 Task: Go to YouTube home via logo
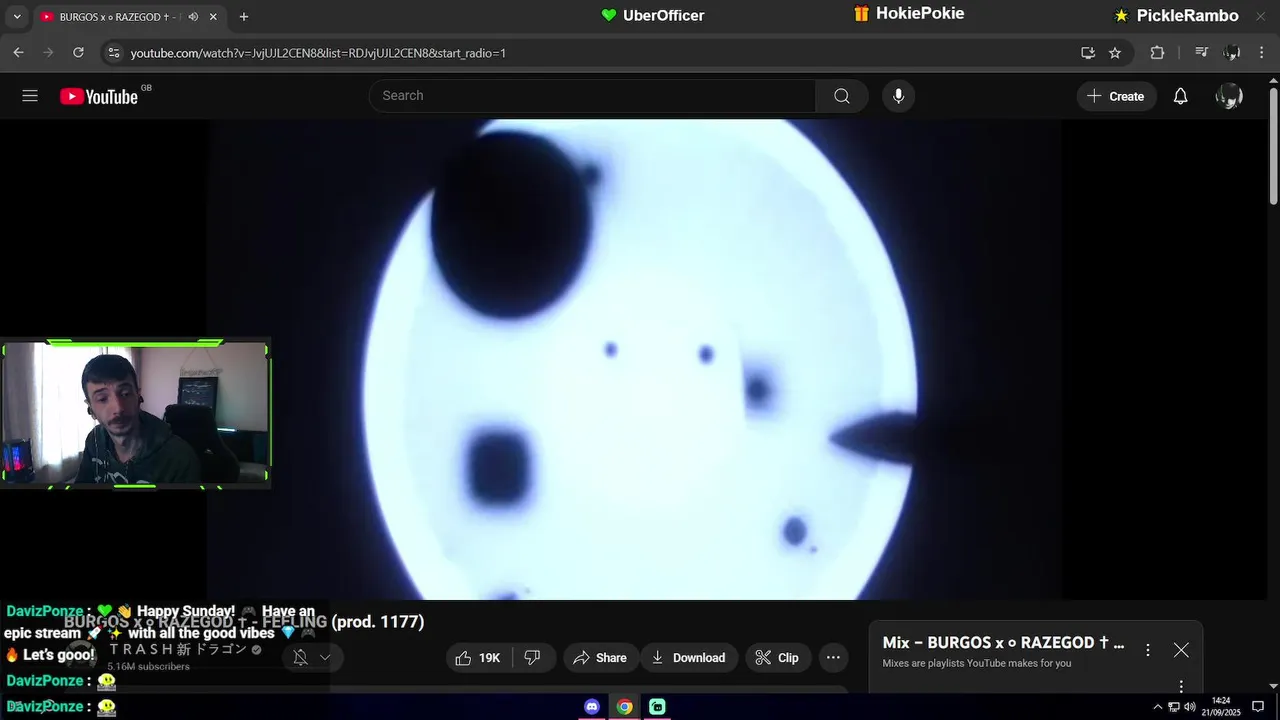(98, 96)
